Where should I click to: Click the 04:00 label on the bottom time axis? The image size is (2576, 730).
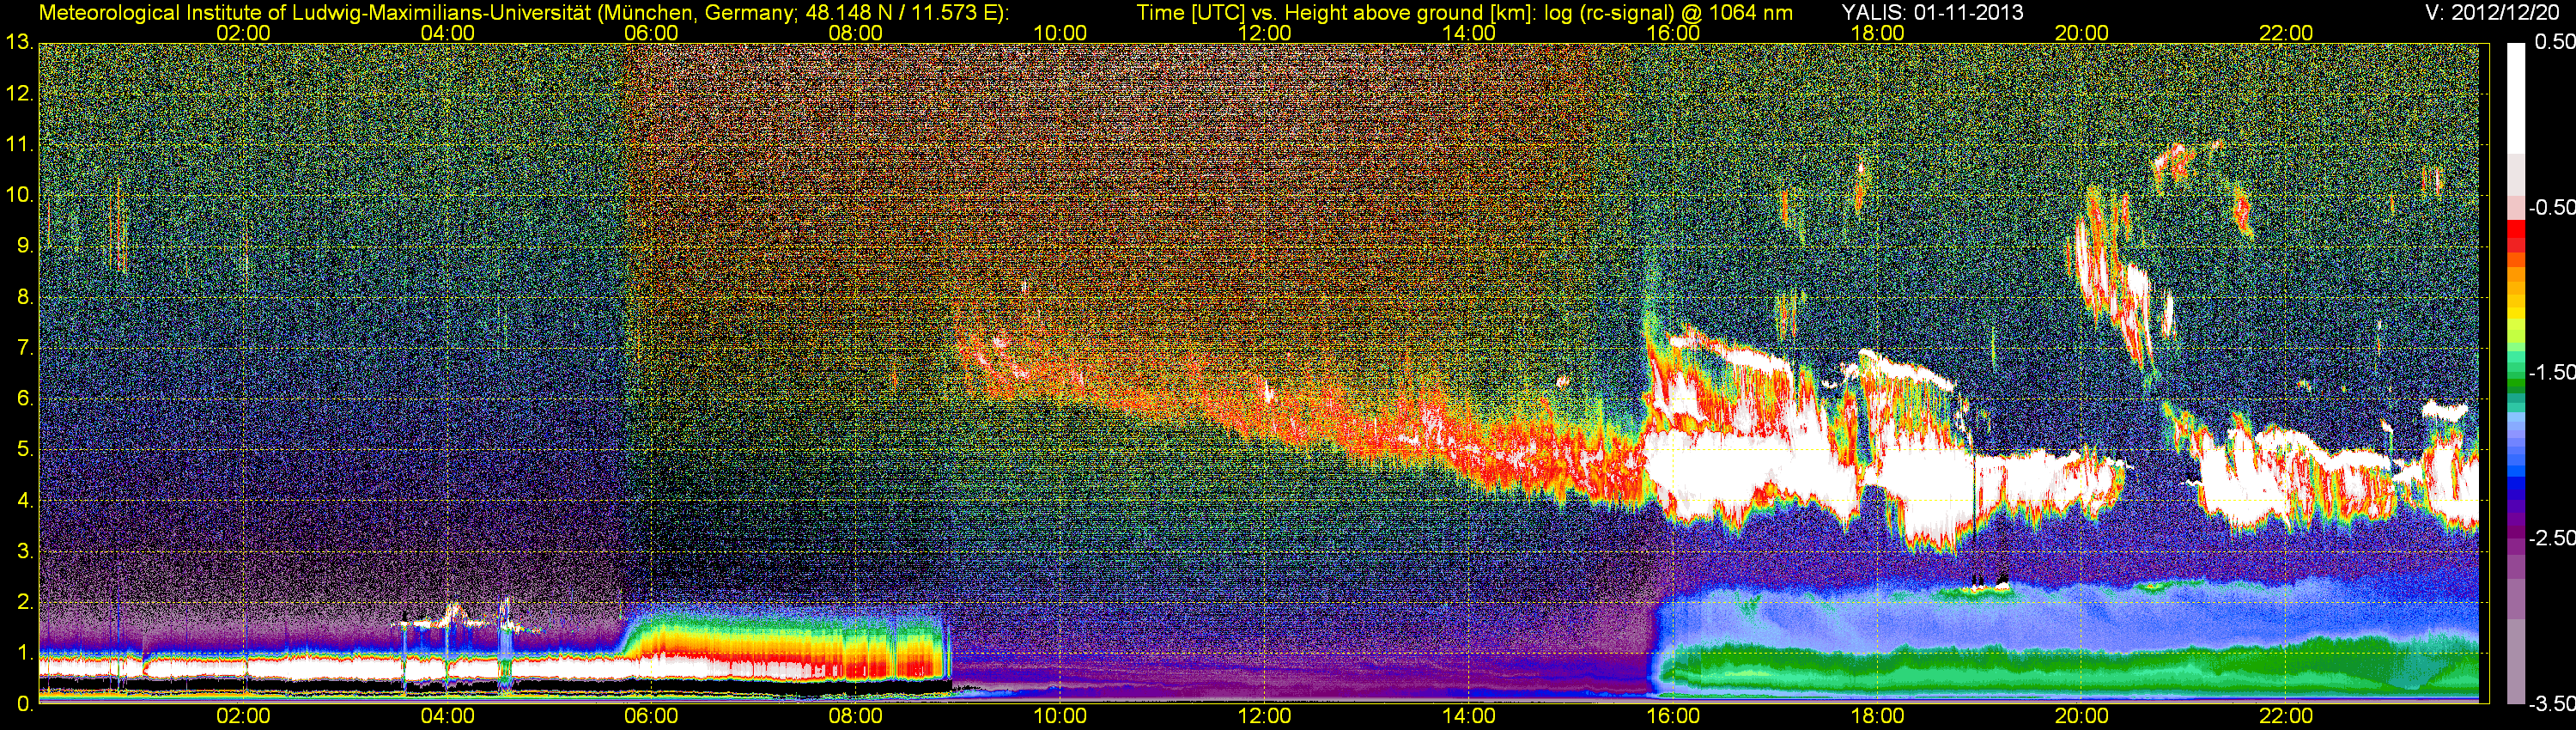(x=447, y=716)
